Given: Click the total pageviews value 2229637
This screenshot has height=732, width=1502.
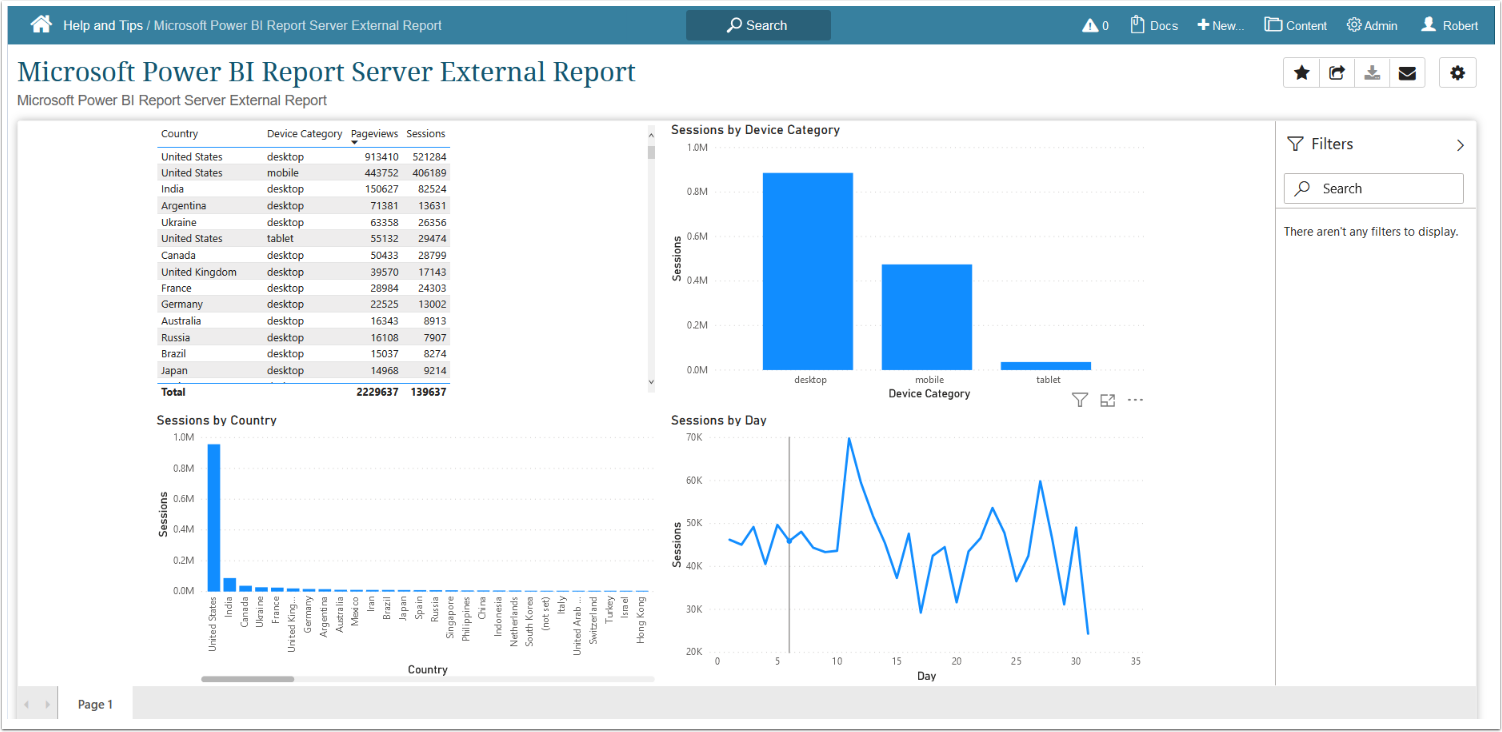Looking at the screenshot, I should tap(377, 392).
